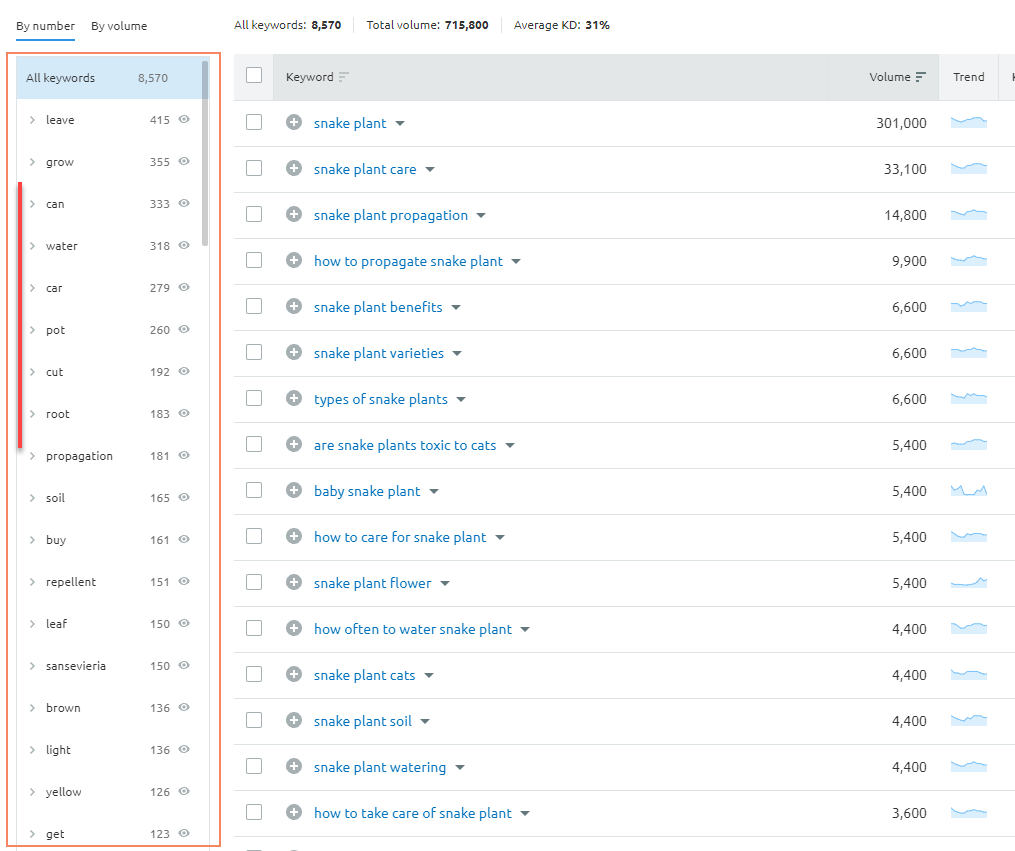Open dropdown arrow next to 'snake plant'
This screenshot has height=851, width=1015.
(400, 124)
